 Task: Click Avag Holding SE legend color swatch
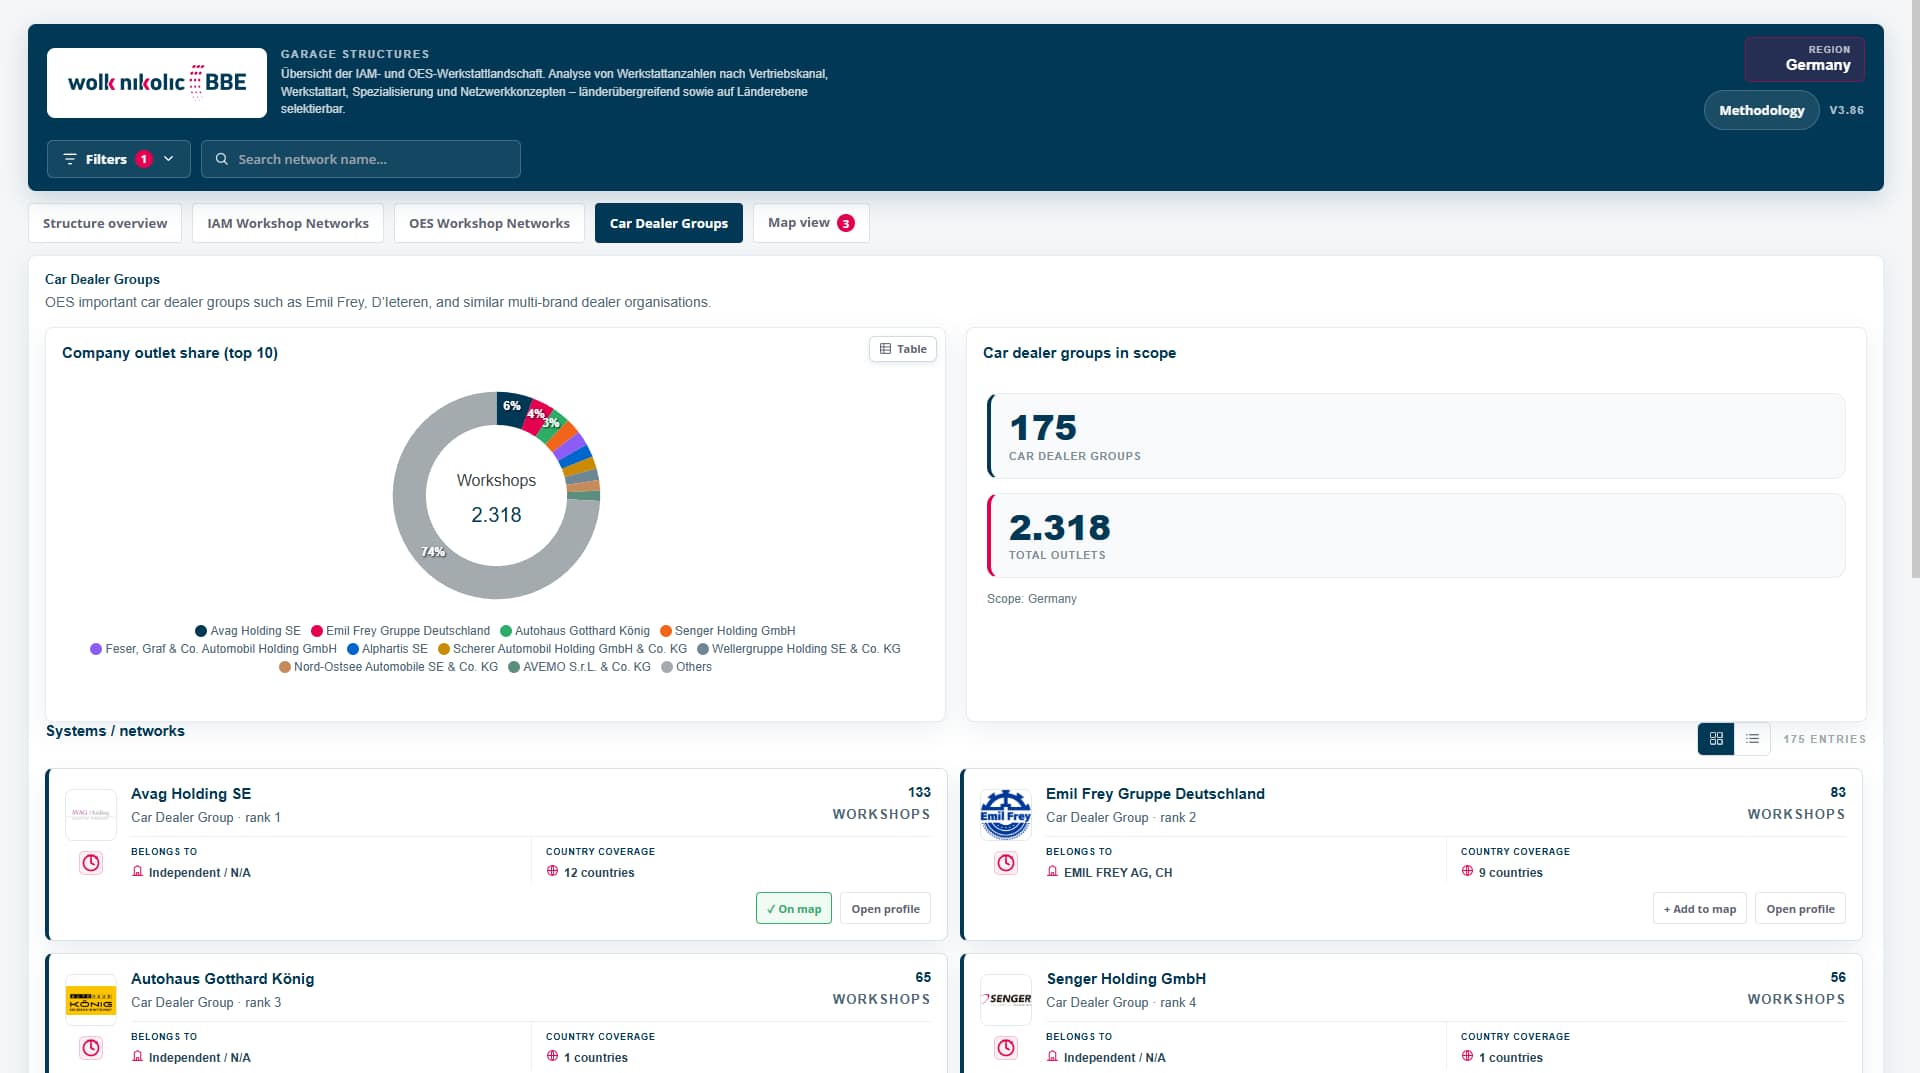point(201,631)
